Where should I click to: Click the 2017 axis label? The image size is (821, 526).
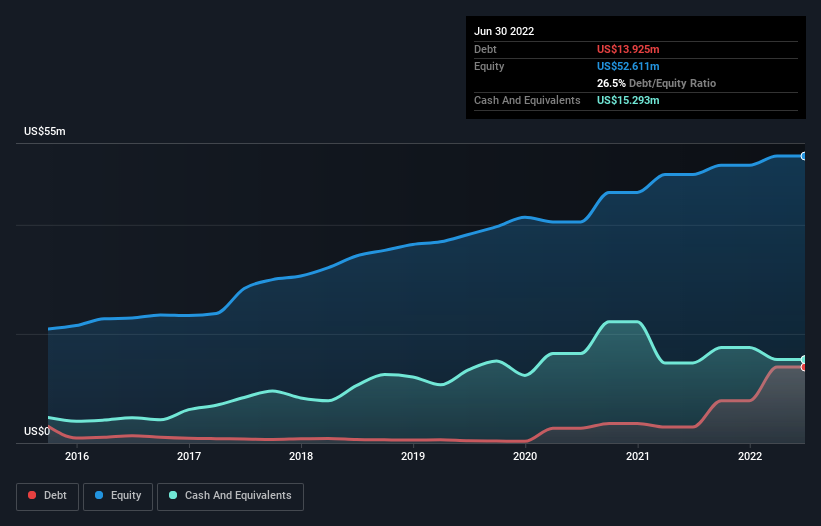189,456
